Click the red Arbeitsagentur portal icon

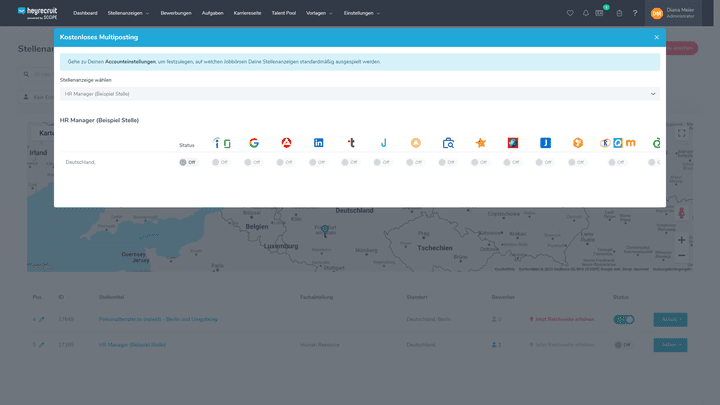click(287, 143)
